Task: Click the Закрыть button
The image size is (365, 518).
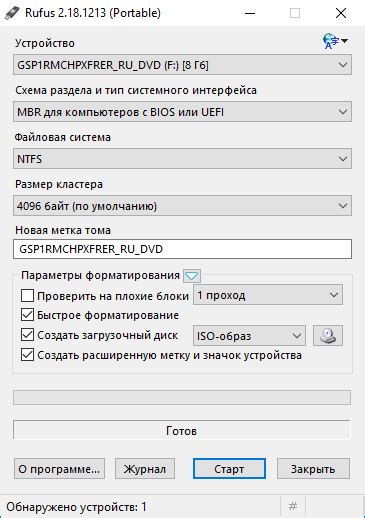Action: click(313, 469)
